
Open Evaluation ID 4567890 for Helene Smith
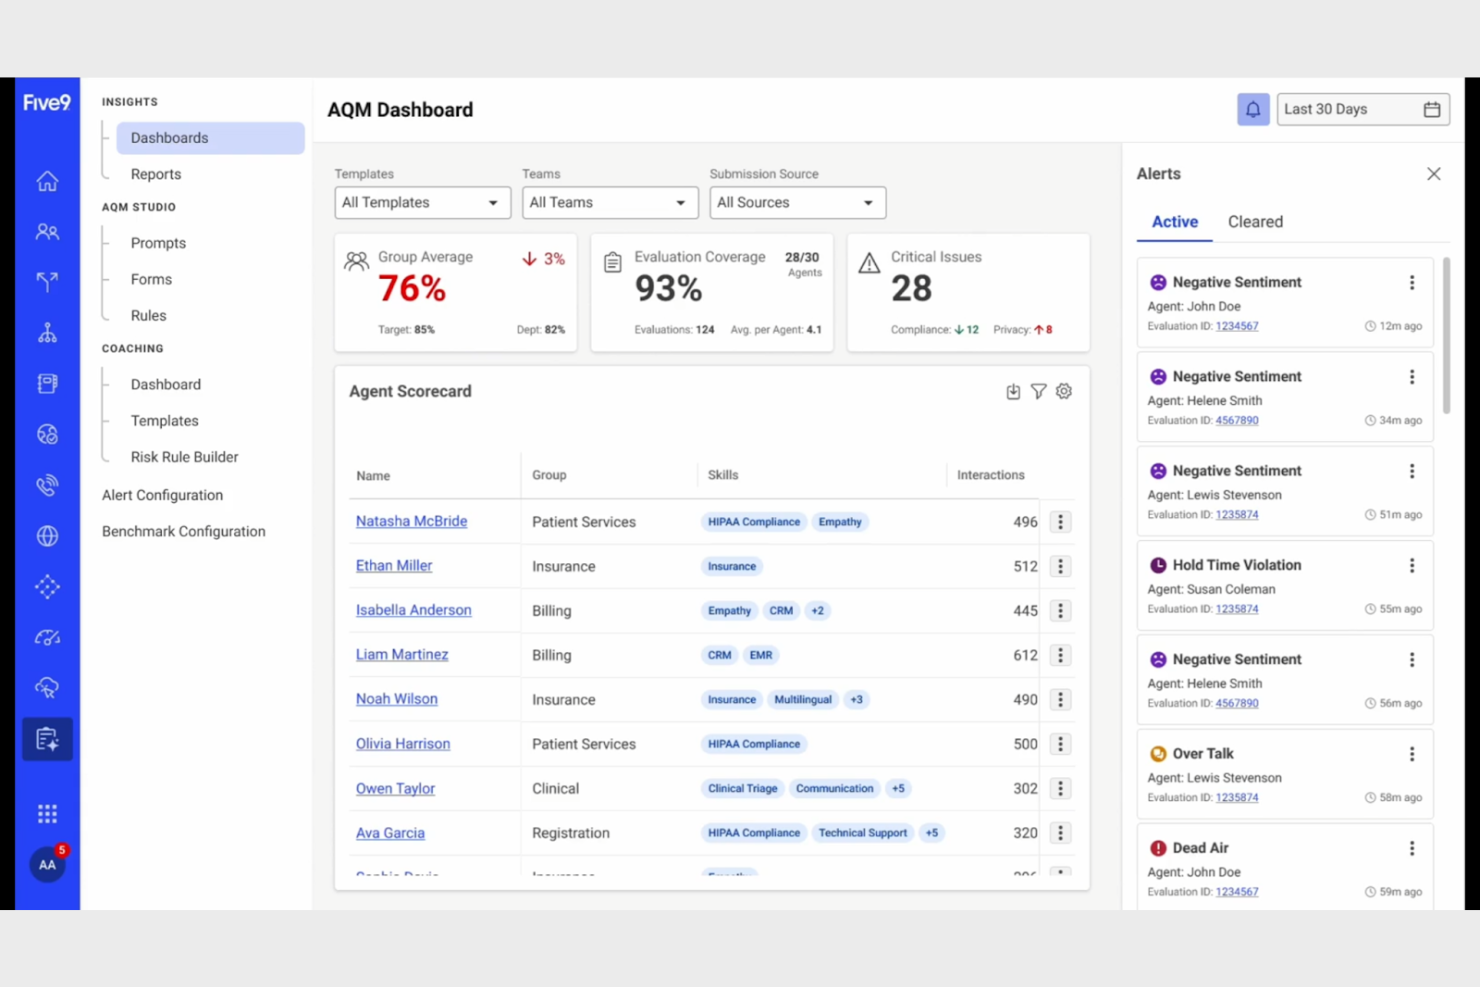[1237, 420]
